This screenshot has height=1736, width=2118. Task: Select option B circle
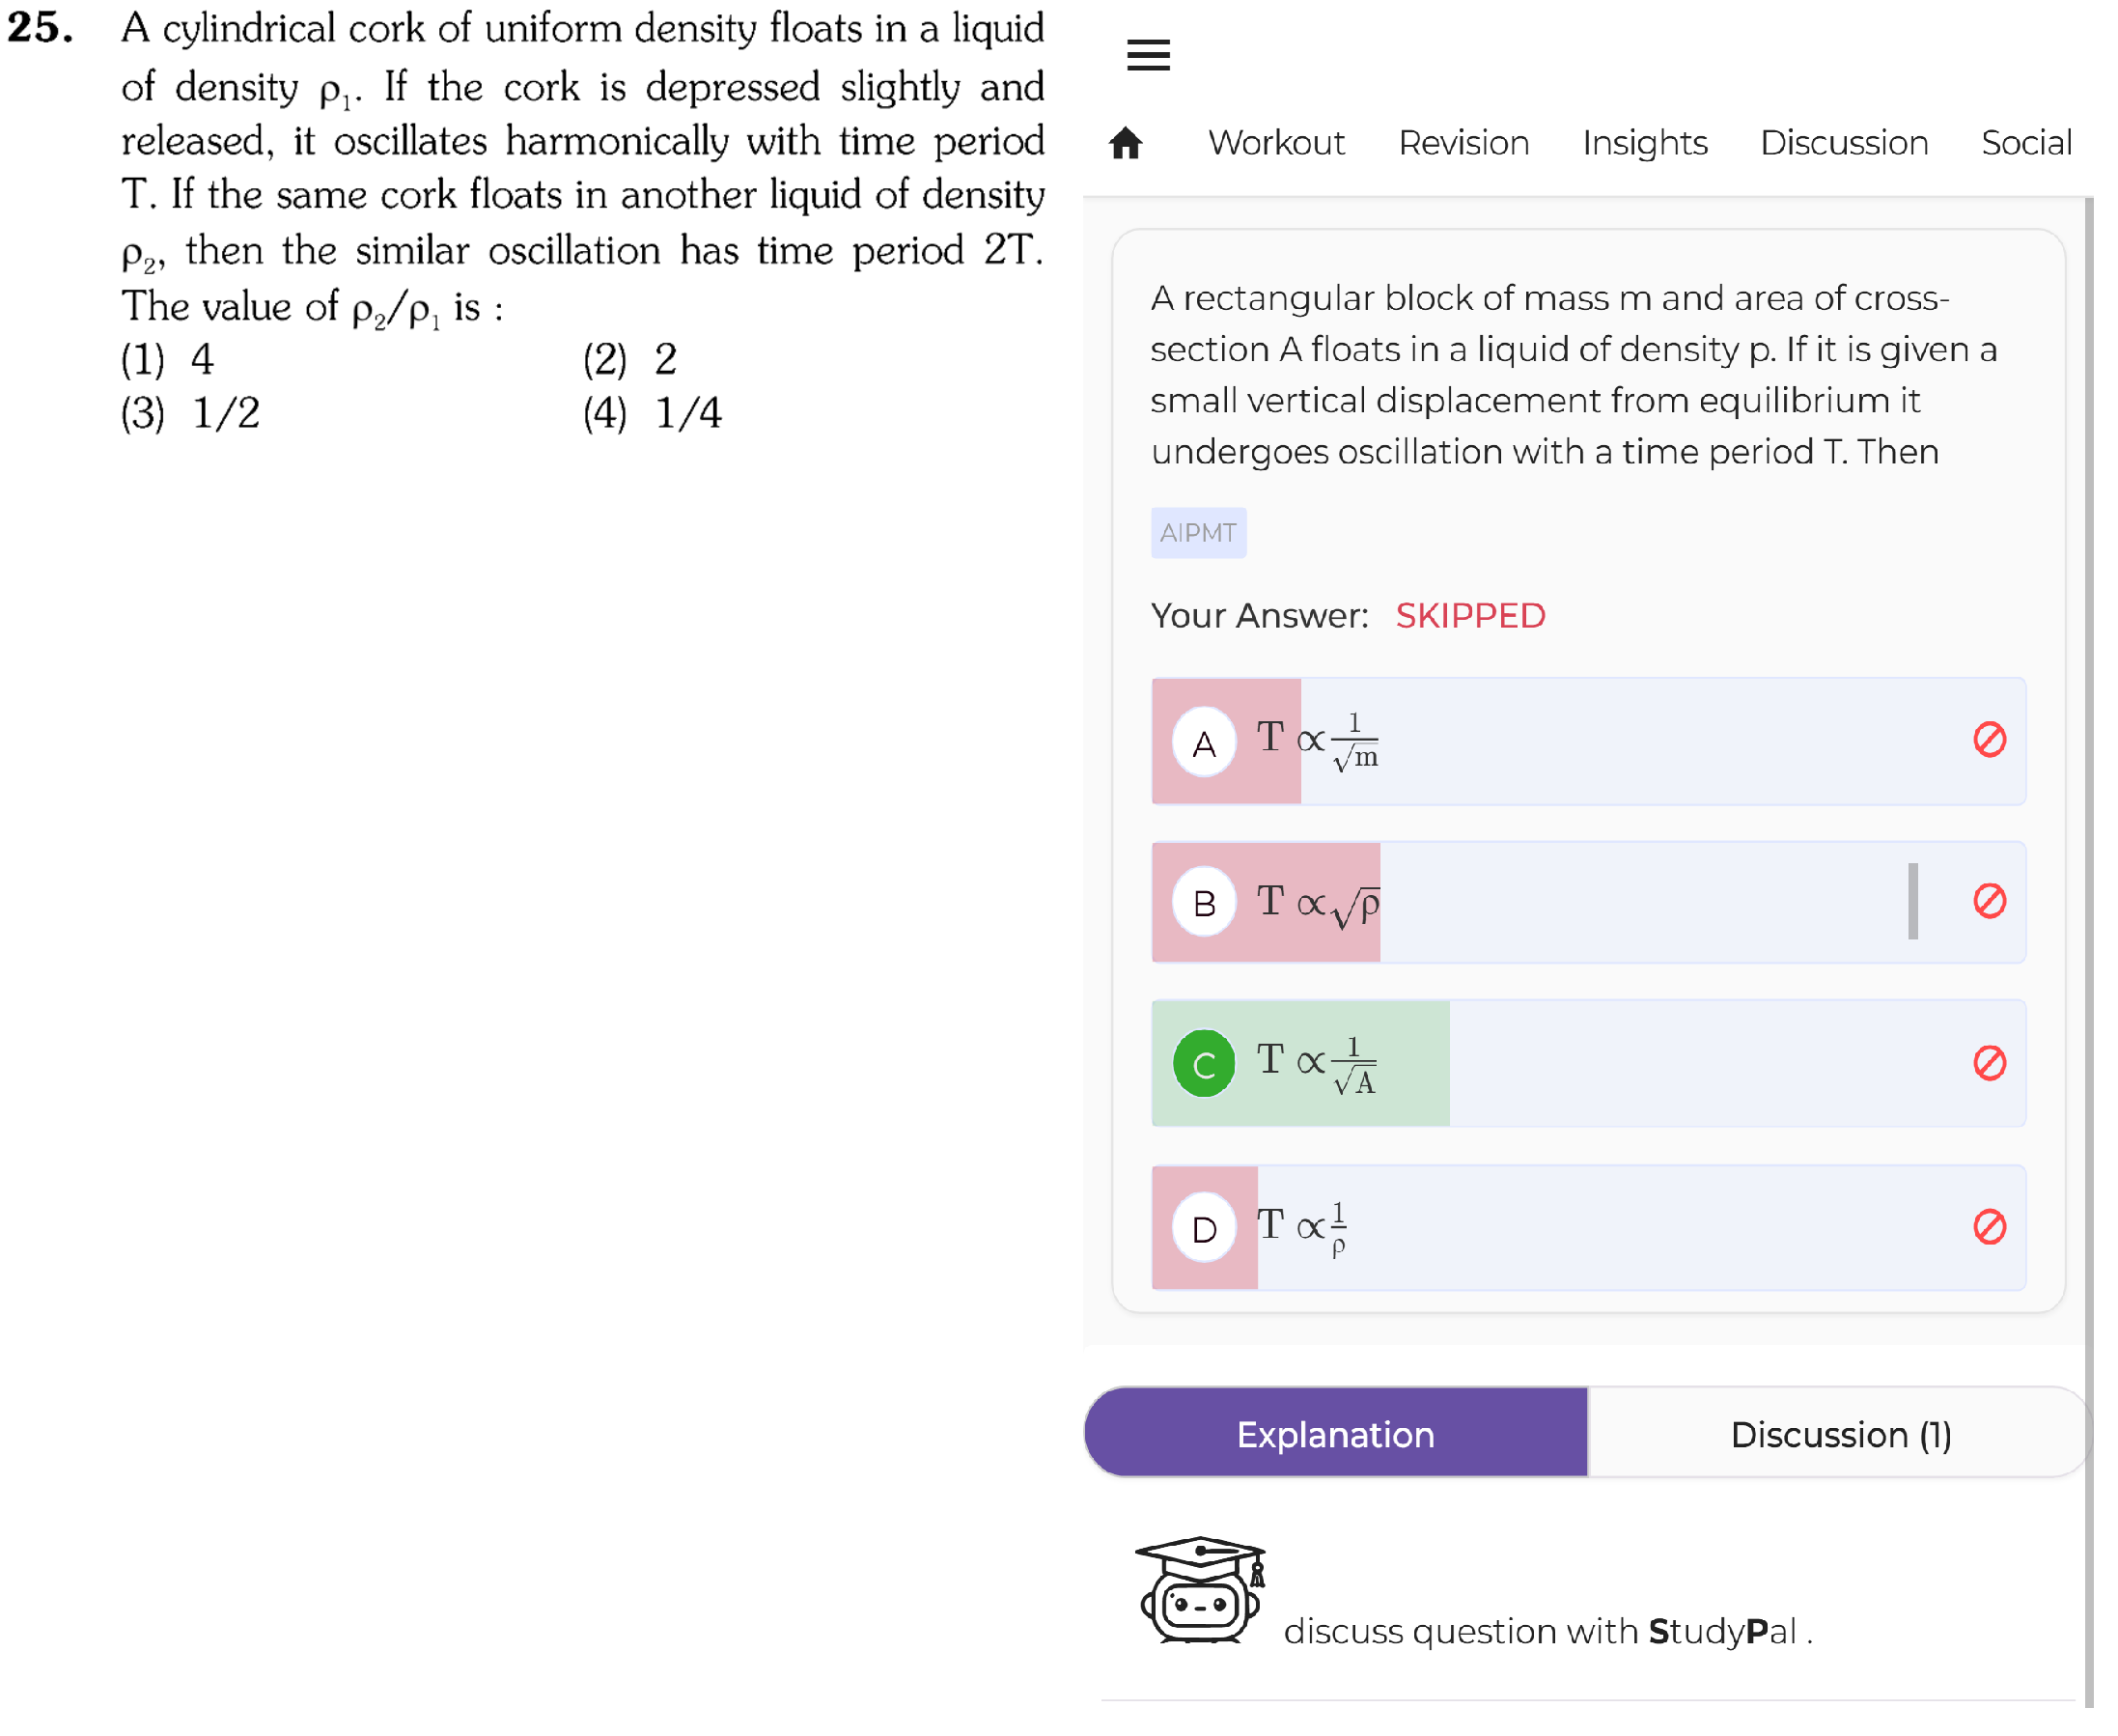pos(1204,902)
